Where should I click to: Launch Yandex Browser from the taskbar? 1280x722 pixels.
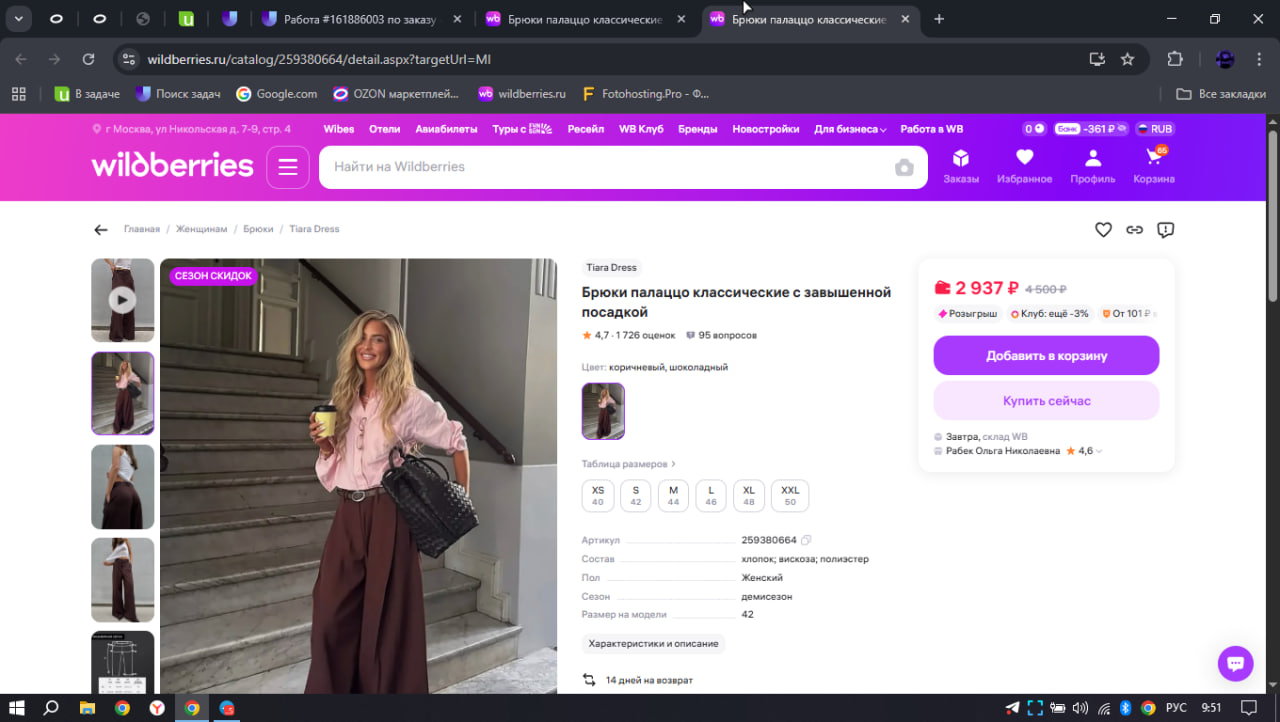click(157, 708)
